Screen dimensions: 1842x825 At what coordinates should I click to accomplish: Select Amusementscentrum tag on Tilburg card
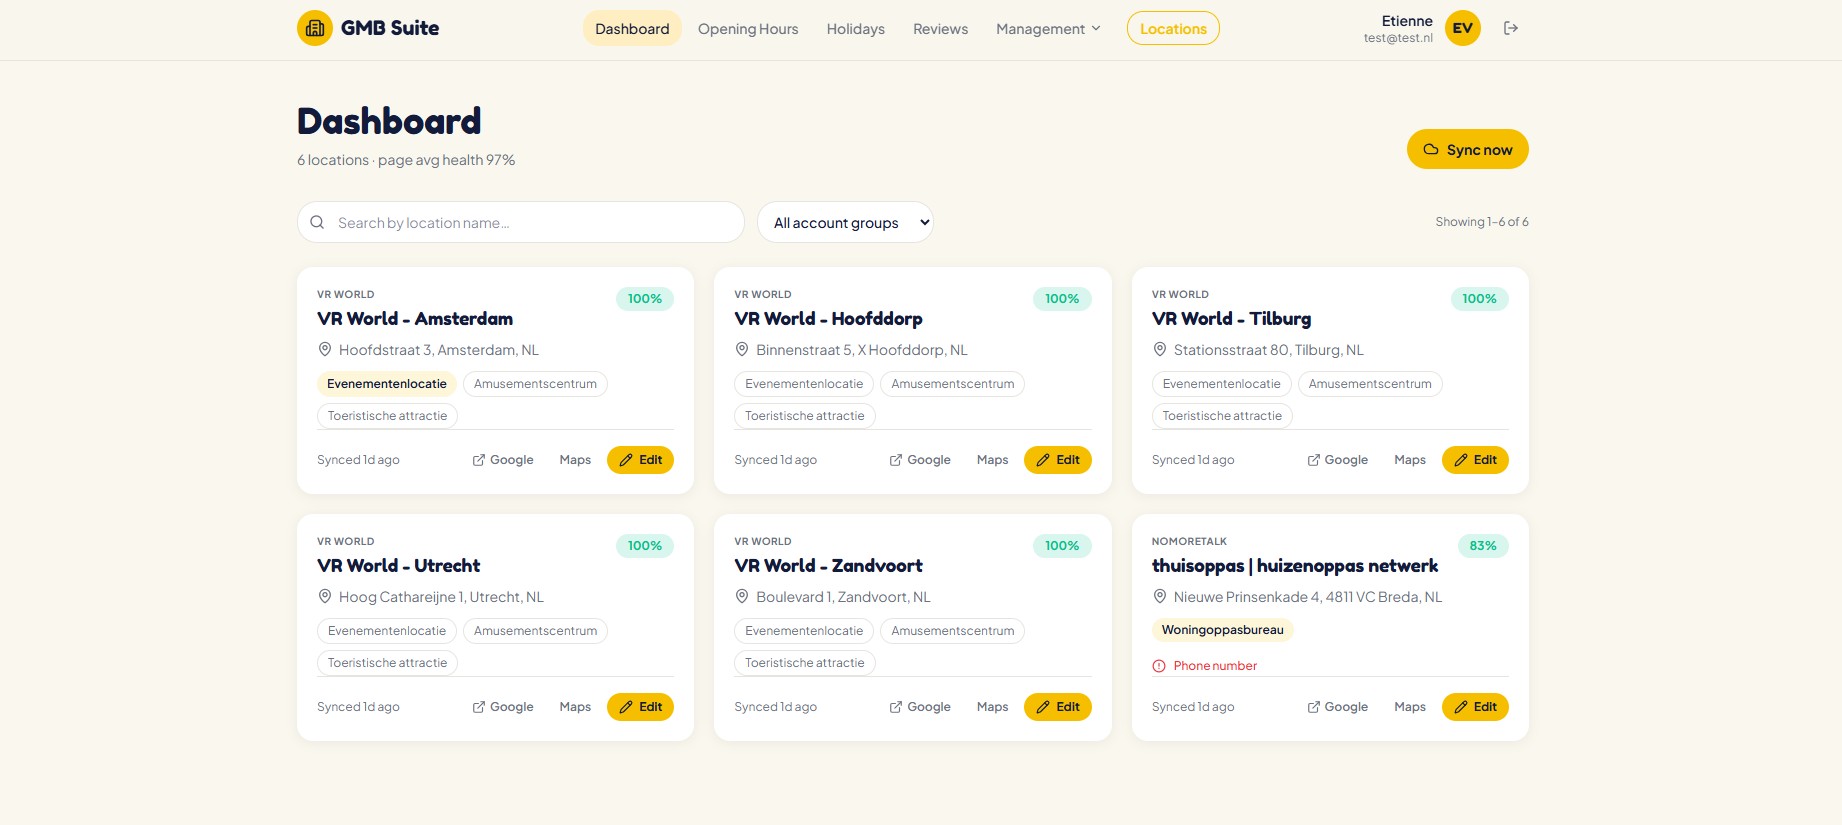pyautogui.click(x=1370, y=384)
